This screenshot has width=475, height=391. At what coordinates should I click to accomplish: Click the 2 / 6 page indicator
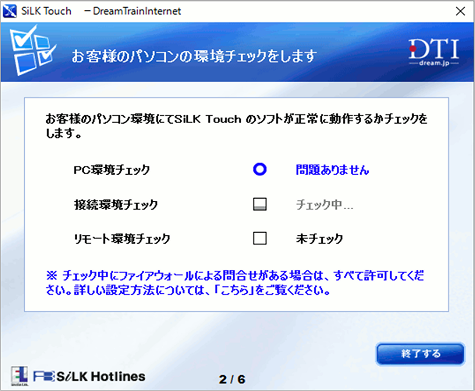(x=232, y=379)
